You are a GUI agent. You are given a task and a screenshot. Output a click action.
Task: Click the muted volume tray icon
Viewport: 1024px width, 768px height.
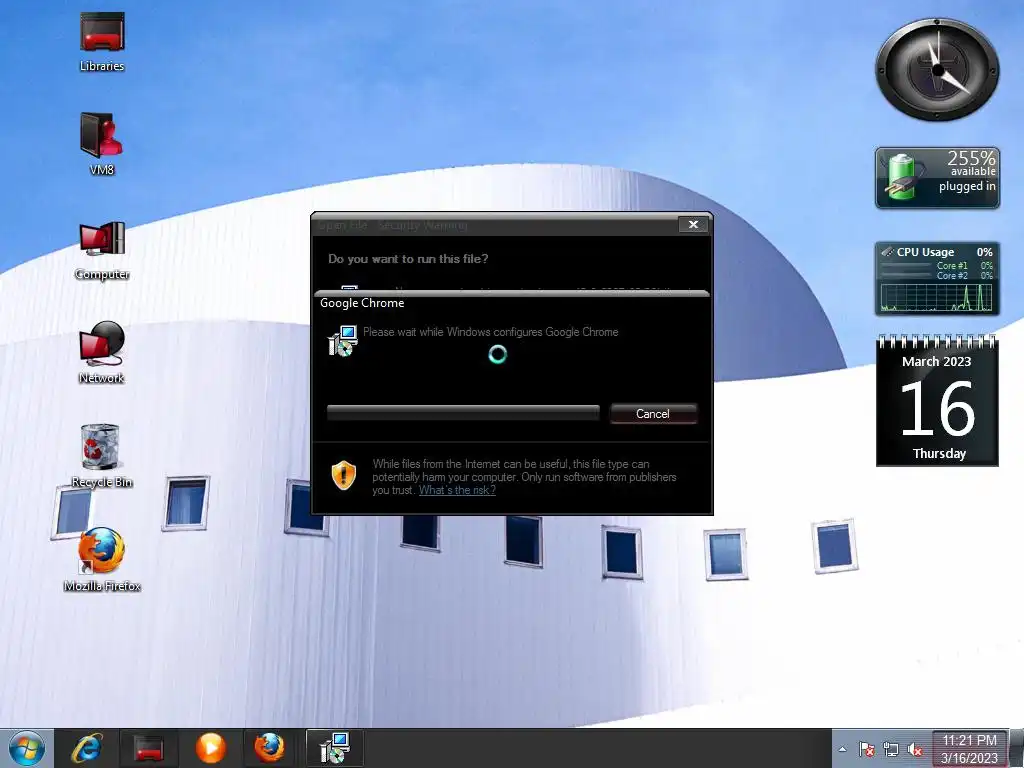point(915,750)
